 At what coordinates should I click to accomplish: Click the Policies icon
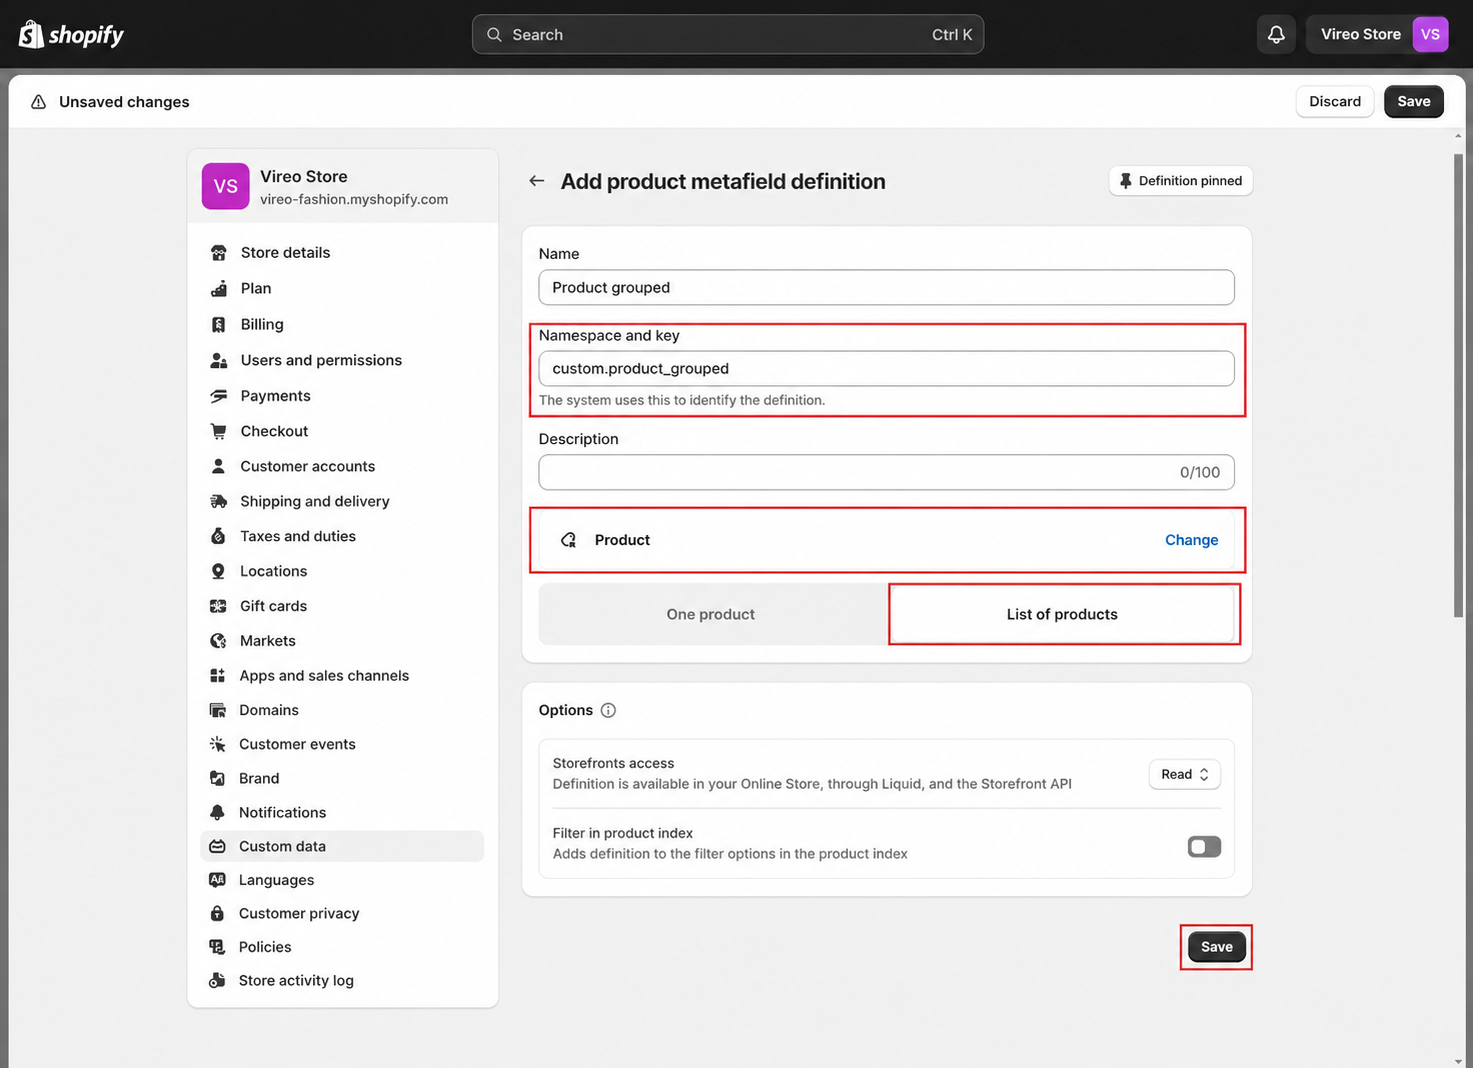coord(217,947)
